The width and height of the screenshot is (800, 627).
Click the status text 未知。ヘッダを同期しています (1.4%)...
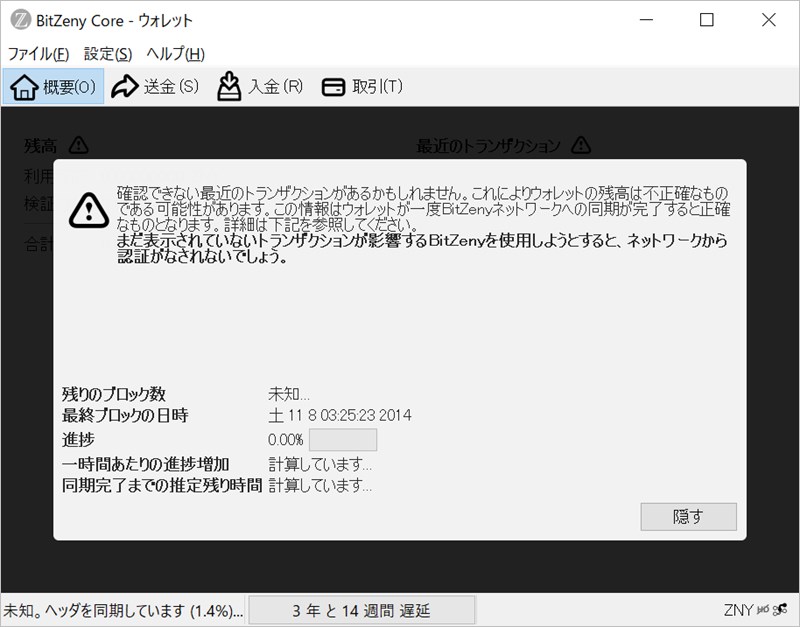123,611
